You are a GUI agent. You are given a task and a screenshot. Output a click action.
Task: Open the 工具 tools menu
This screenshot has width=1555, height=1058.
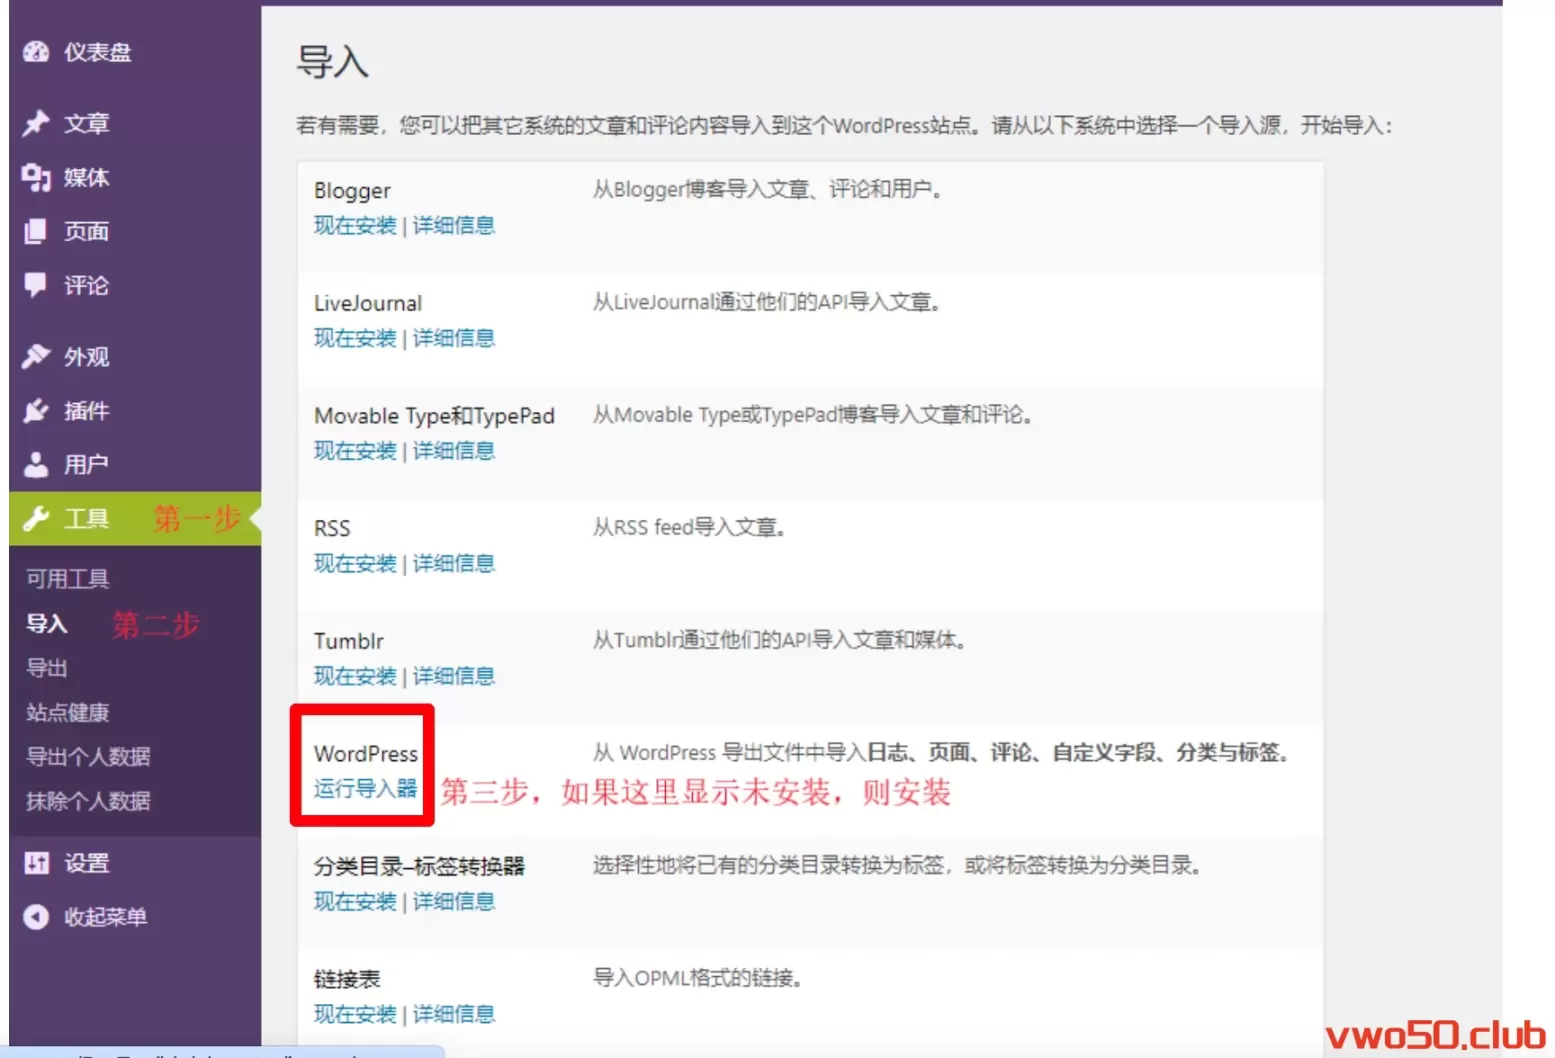tap(86, 519)
